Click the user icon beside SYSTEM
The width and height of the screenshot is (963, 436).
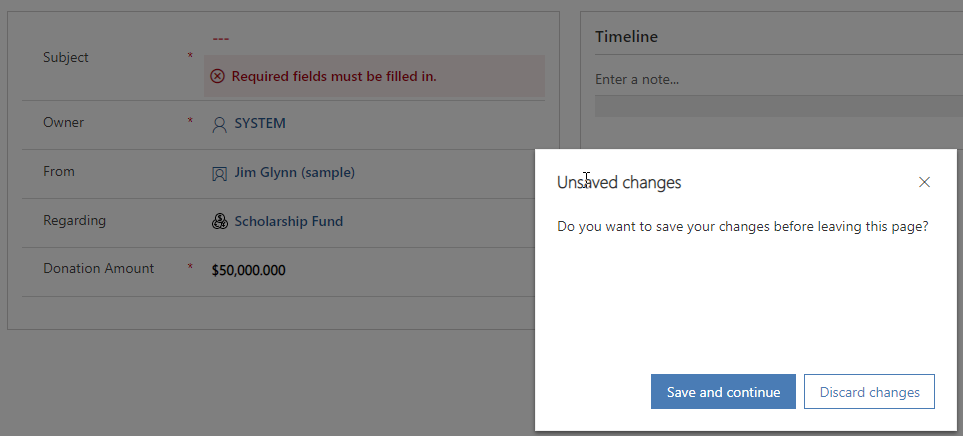(x=219, y=125)
